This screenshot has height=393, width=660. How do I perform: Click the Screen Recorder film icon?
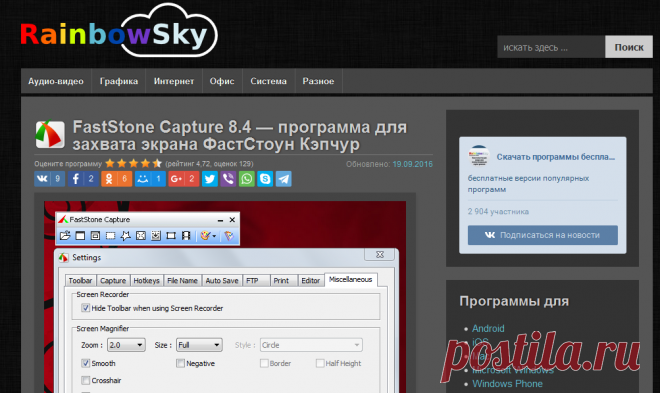(x=186, y=236)
